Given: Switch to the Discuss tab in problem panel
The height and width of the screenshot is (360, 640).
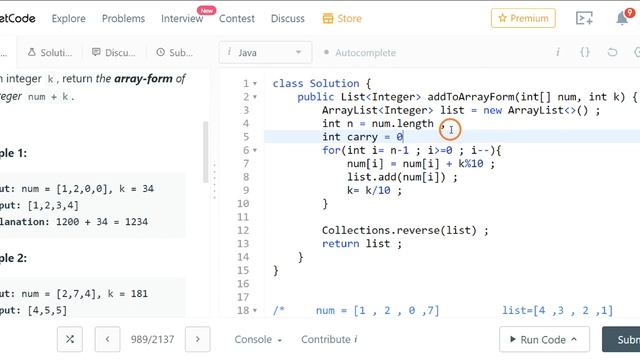Looking at the screenshot, I should click(113, 53).
